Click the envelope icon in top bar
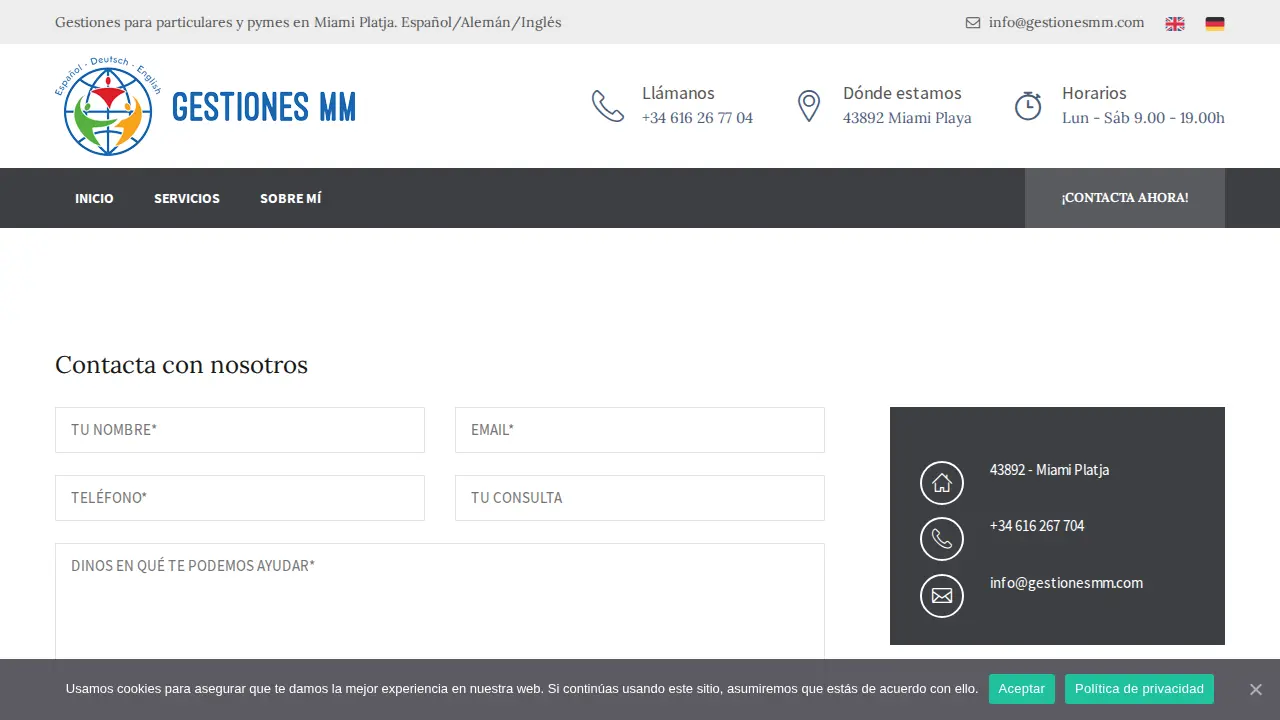The height and width of the screenshot is (720, 1280). tap(973, 23)
